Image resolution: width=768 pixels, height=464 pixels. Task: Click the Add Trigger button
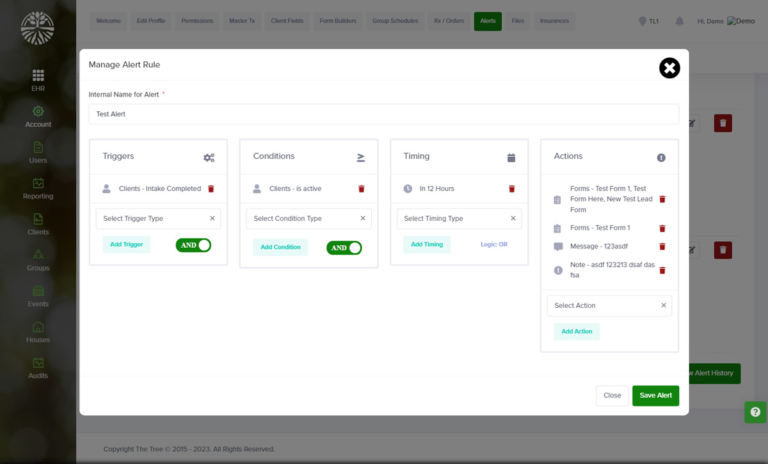(x=126, y=244)
